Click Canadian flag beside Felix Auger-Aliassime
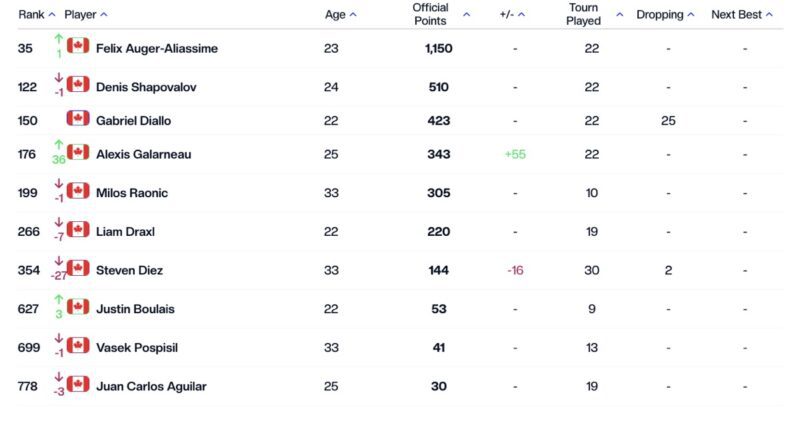800x421 pixels. coord(78,46)
